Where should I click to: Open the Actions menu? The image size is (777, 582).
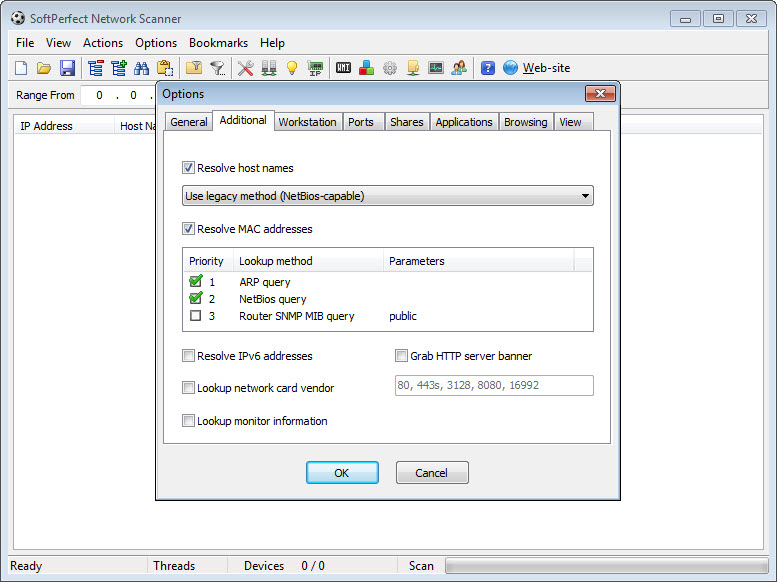pos(103,43)
